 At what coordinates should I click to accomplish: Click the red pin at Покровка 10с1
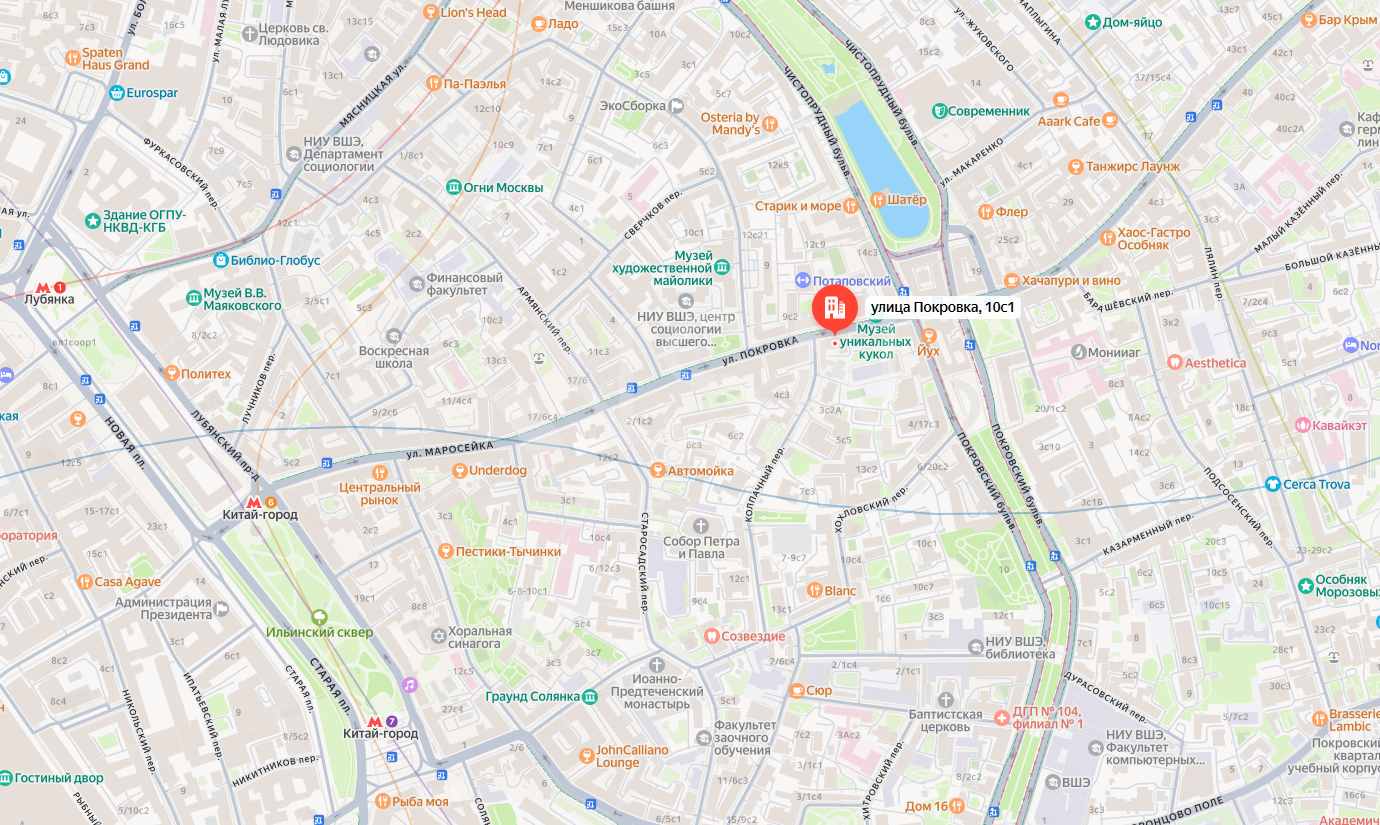[835, 309]
